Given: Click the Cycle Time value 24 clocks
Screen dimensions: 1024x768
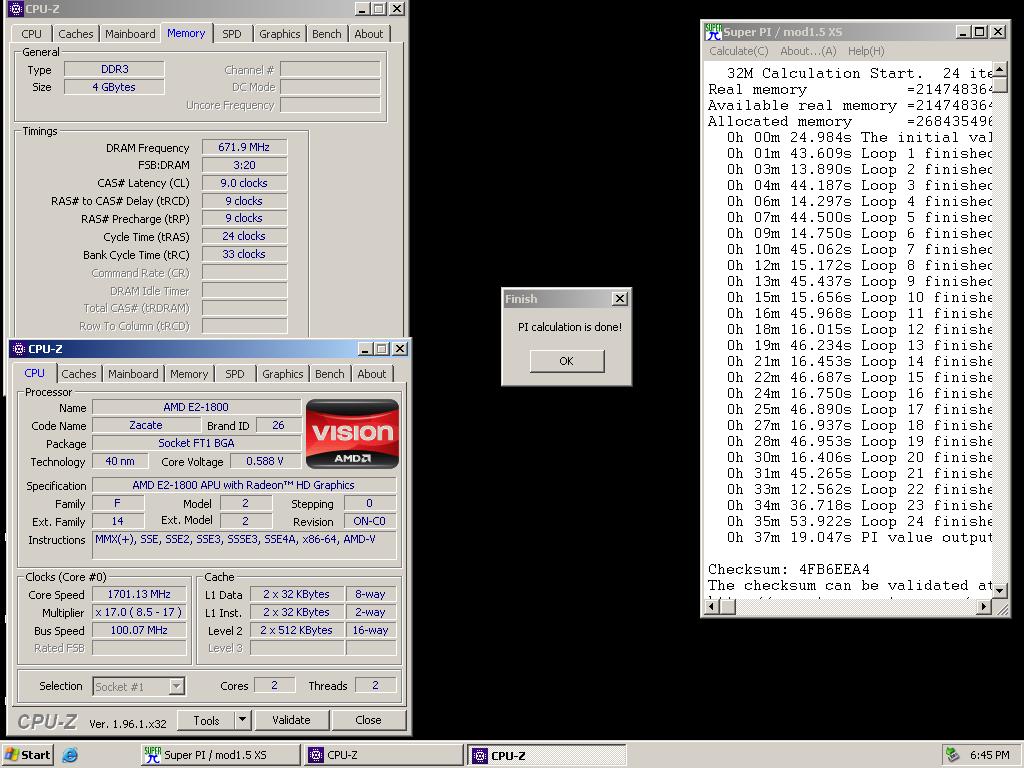Looking at the screenshot, I should coord(244,236).
